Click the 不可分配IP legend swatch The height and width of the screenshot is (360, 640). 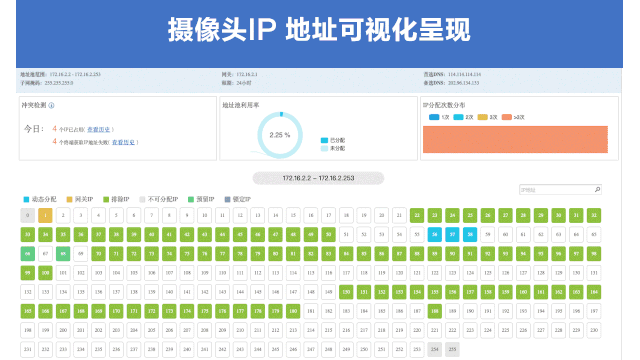tap(142, 199)
